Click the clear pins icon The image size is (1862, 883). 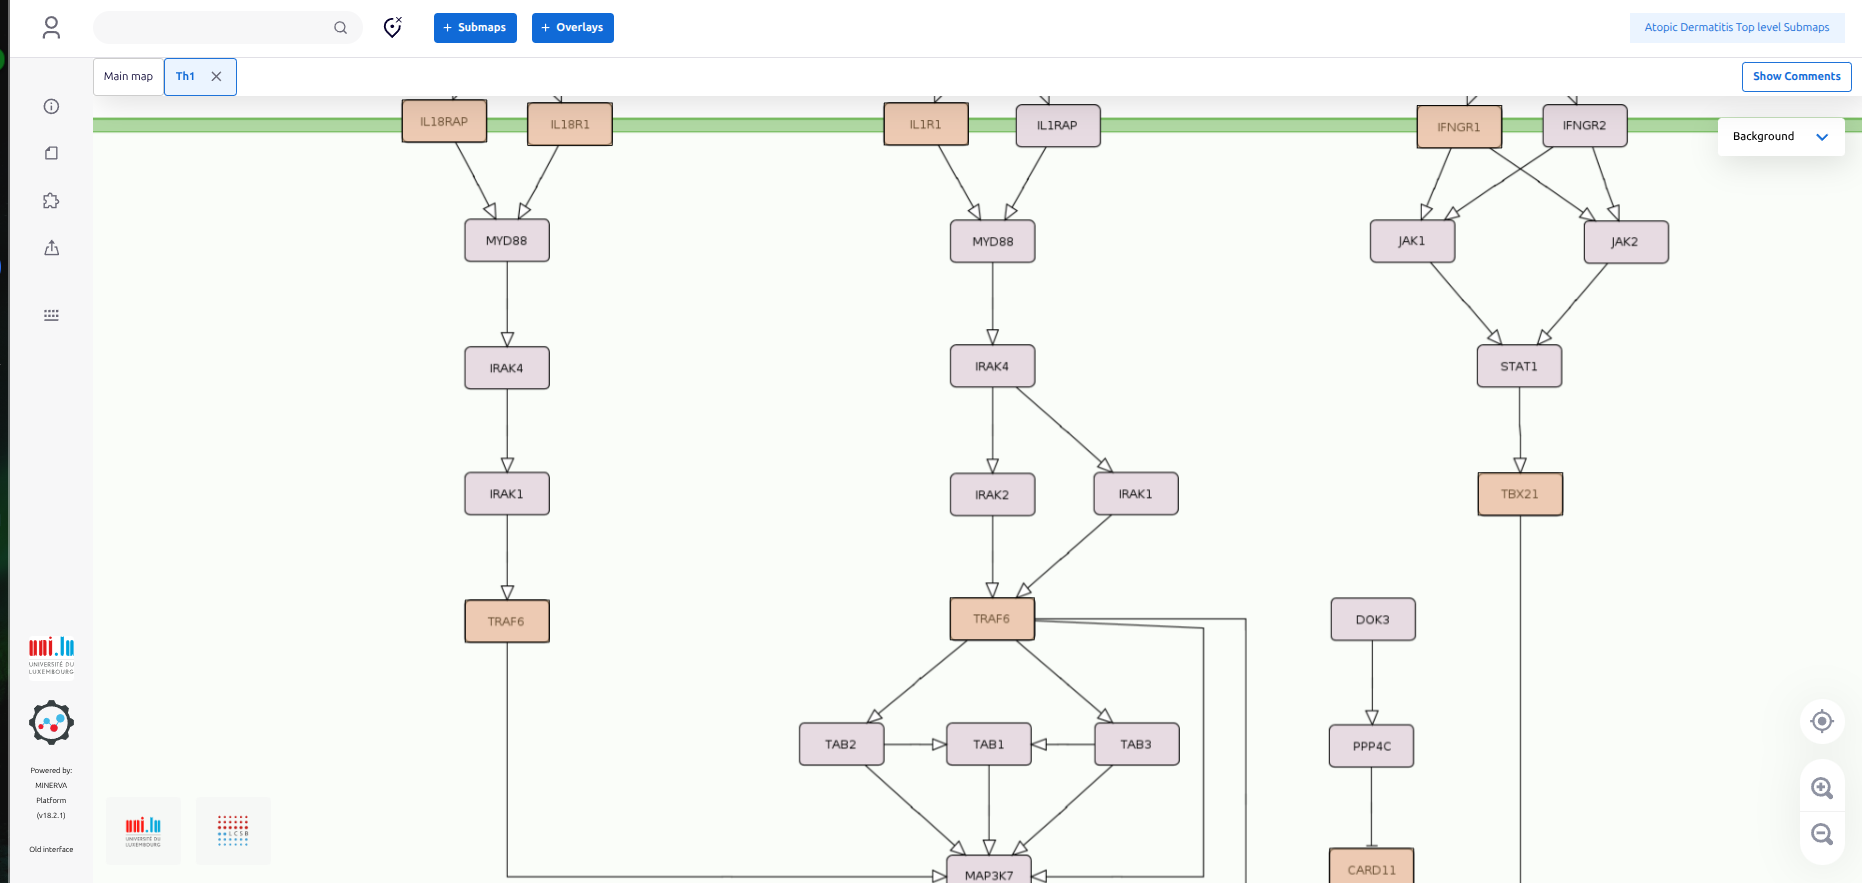[392, 28]
